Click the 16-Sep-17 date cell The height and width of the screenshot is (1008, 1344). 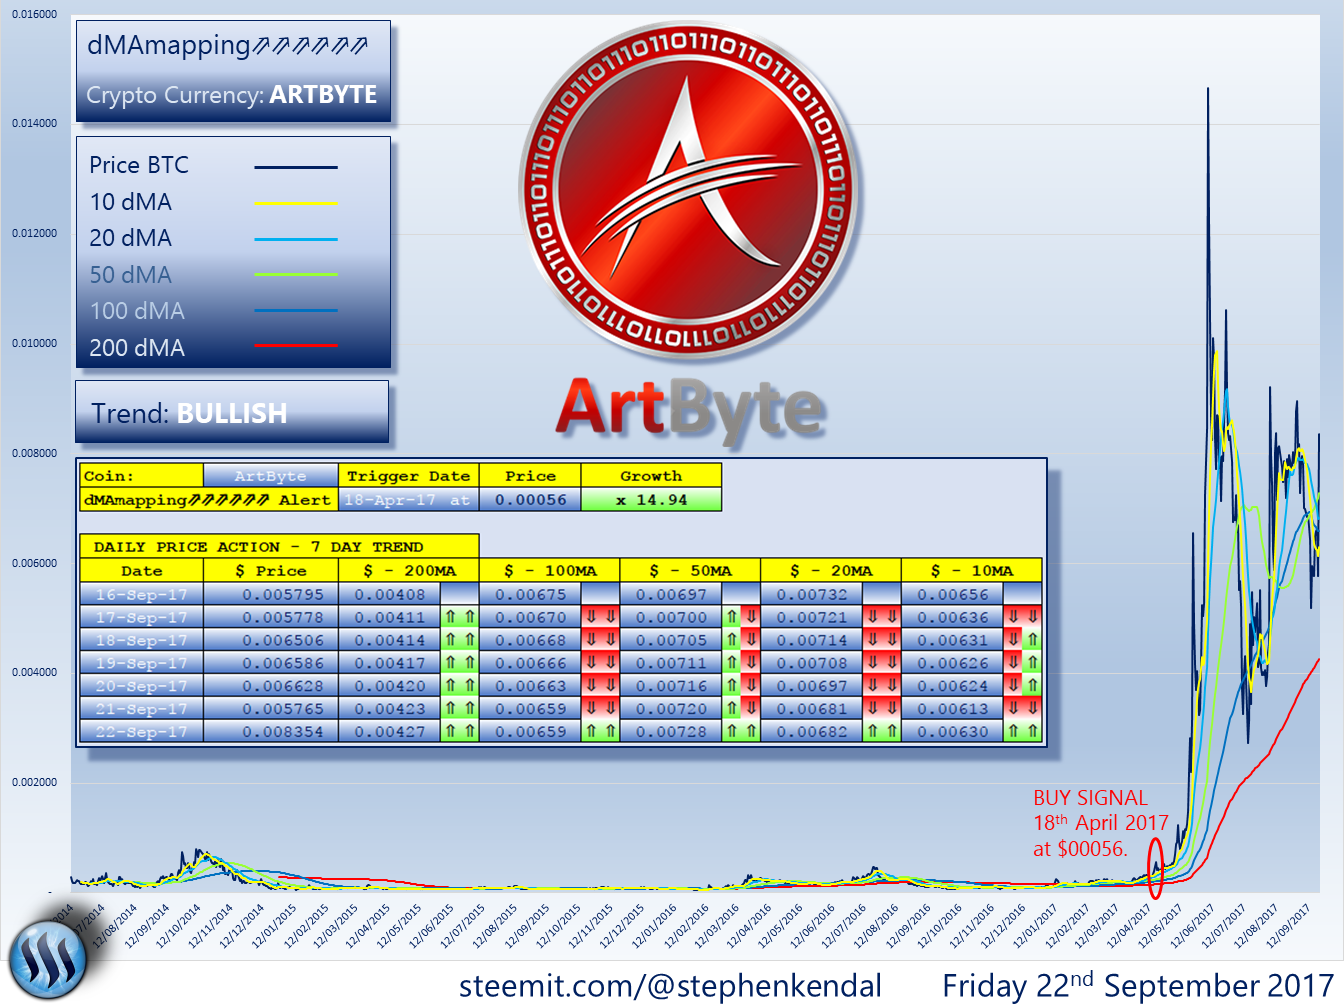(141, 594)
